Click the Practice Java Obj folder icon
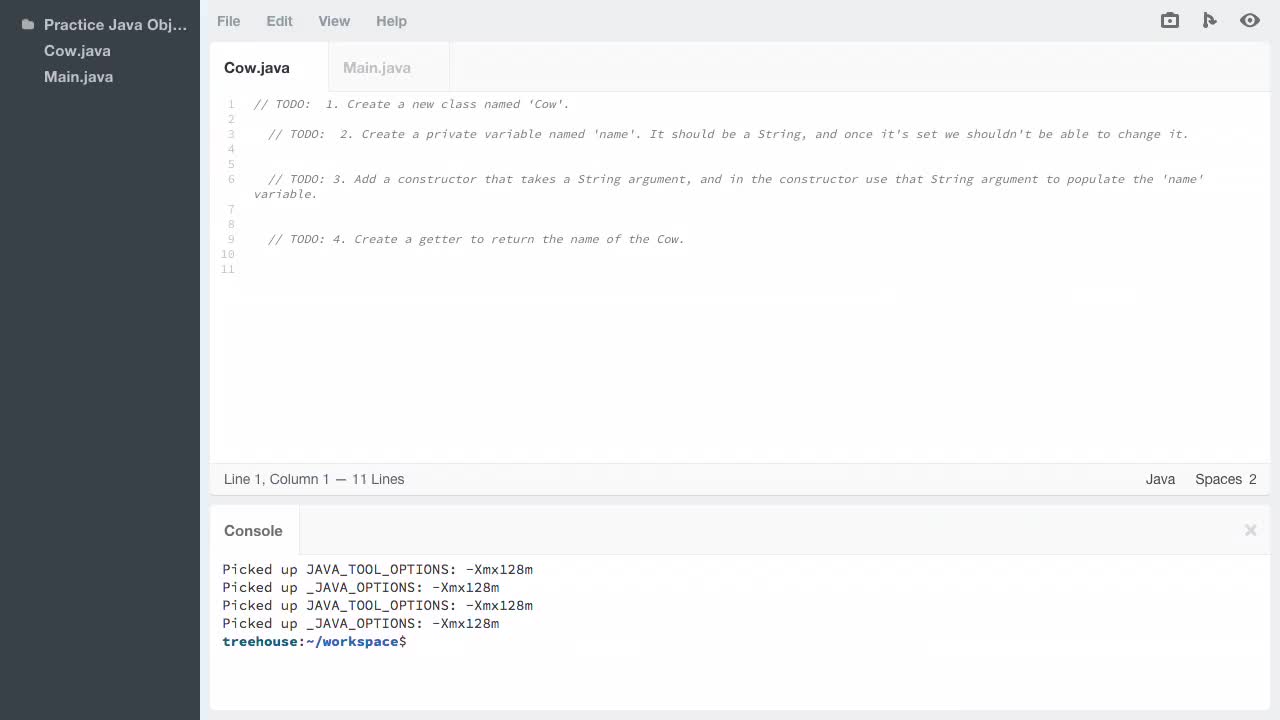The width and height of the screenshot is (1280, 720). [x=27, y=24]
